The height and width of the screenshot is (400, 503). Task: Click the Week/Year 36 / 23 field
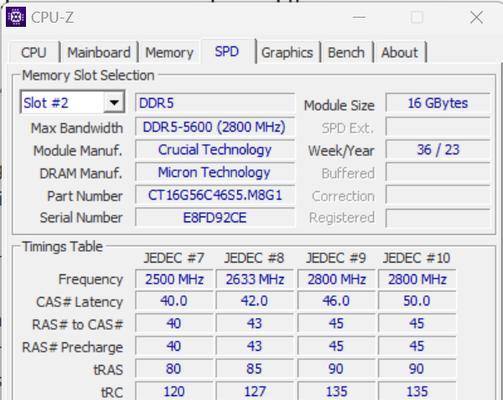point(438,149)
